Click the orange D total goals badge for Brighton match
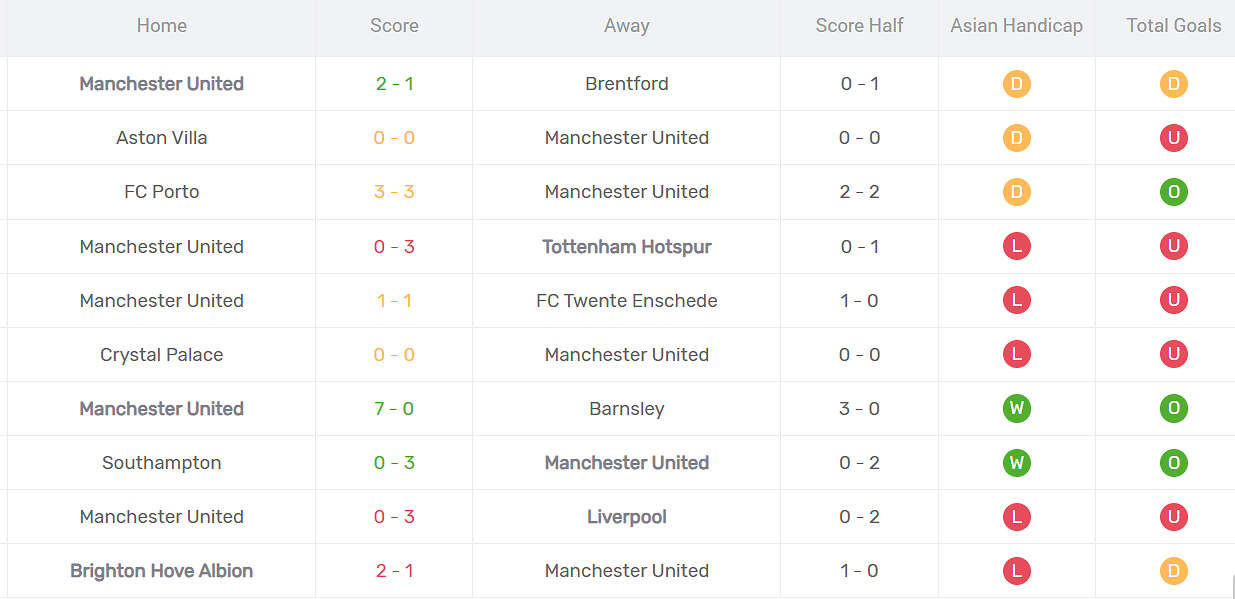 pyautogui.click(x=1173, y=570)
